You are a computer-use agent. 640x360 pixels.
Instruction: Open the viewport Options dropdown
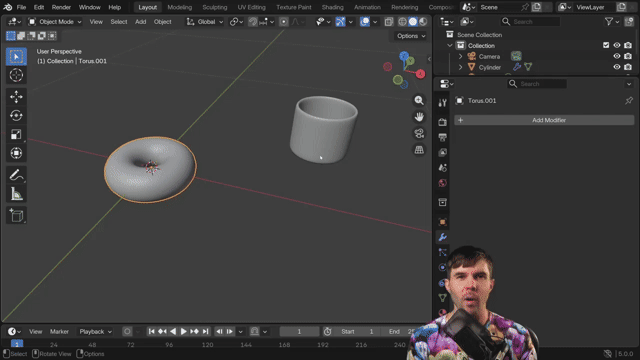point(411,36)
